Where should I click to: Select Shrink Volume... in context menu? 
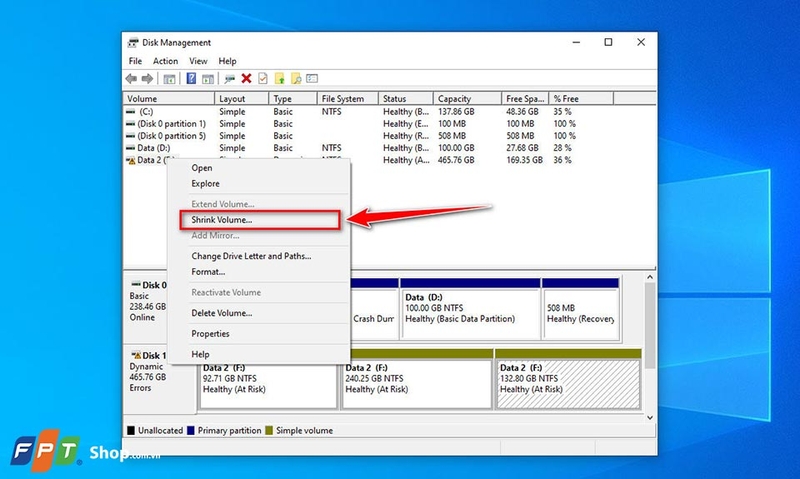259,220
